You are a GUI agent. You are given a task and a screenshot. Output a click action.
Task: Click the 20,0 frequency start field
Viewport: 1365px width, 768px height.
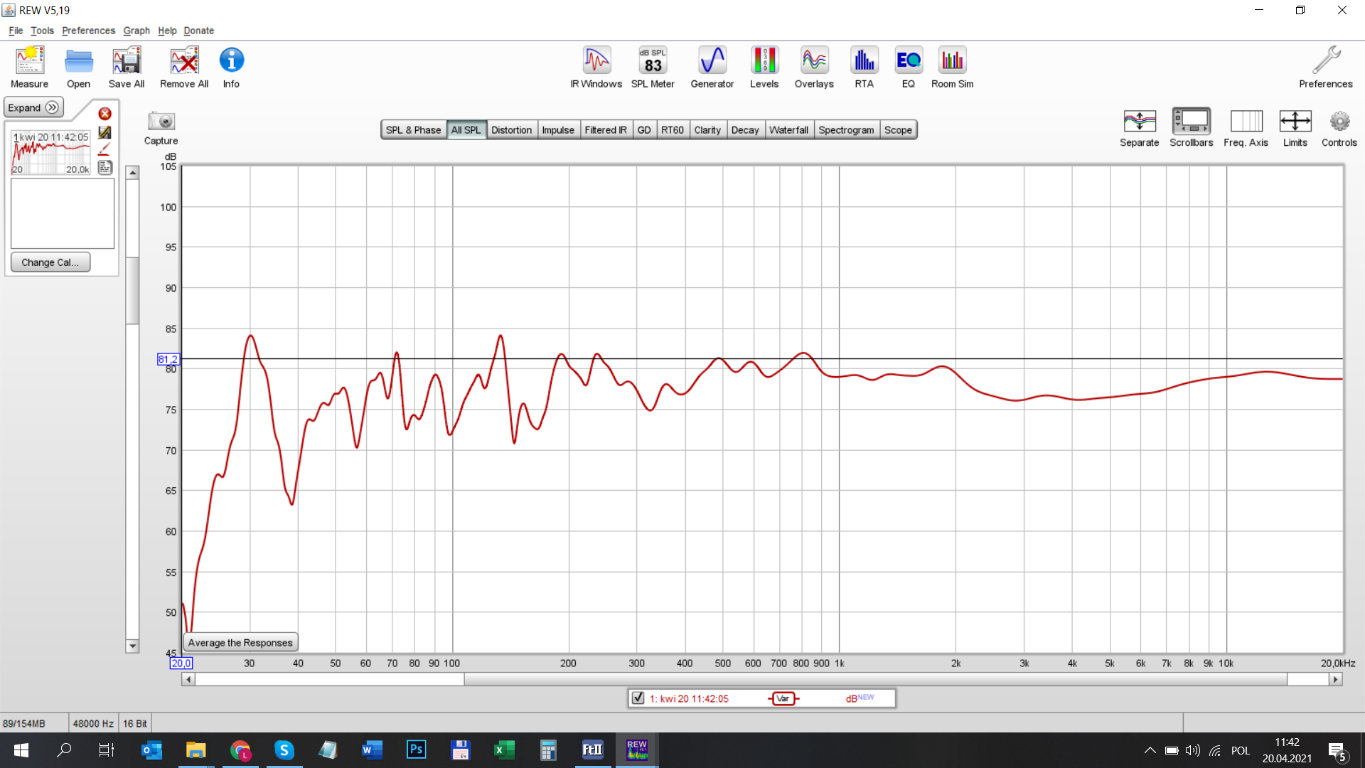pyautogui.click(x=181, y=663)
